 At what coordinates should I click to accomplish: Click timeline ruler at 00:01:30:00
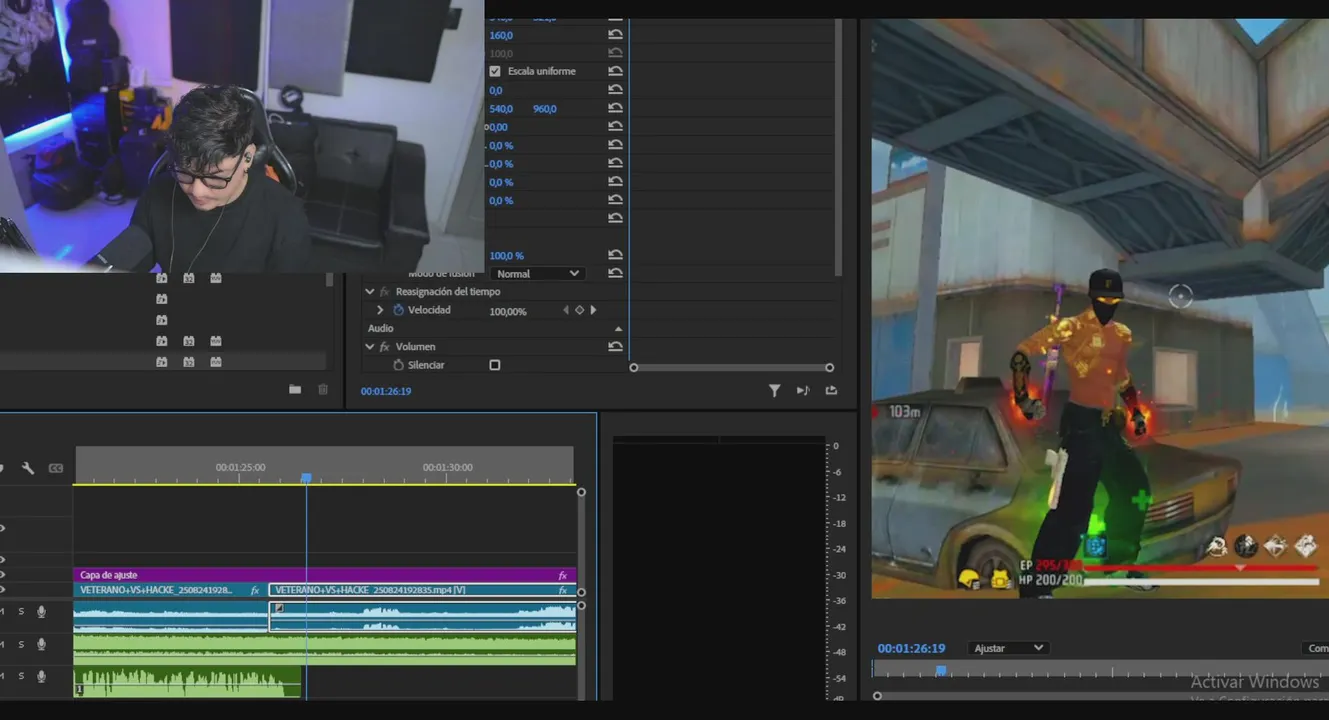447,468
